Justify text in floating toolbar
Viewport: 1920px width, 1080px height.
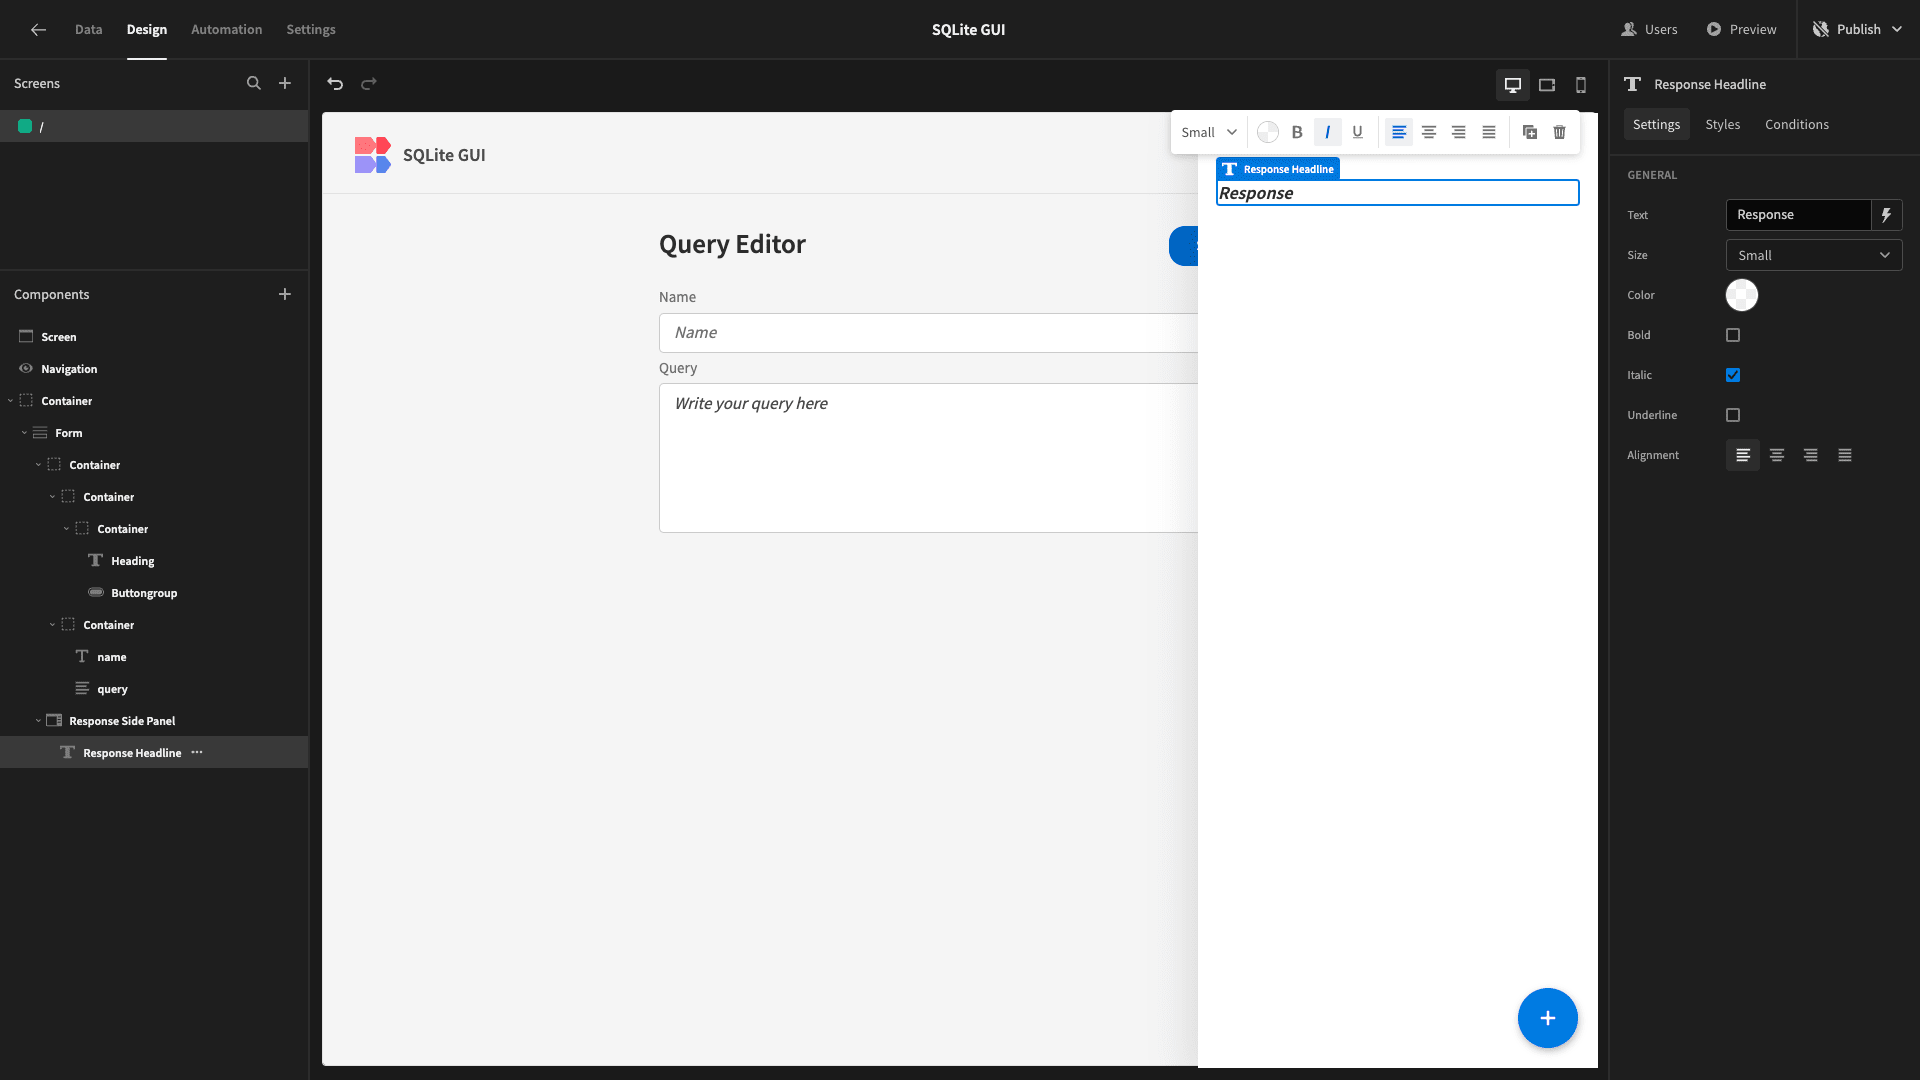(x=1489, y=132)
